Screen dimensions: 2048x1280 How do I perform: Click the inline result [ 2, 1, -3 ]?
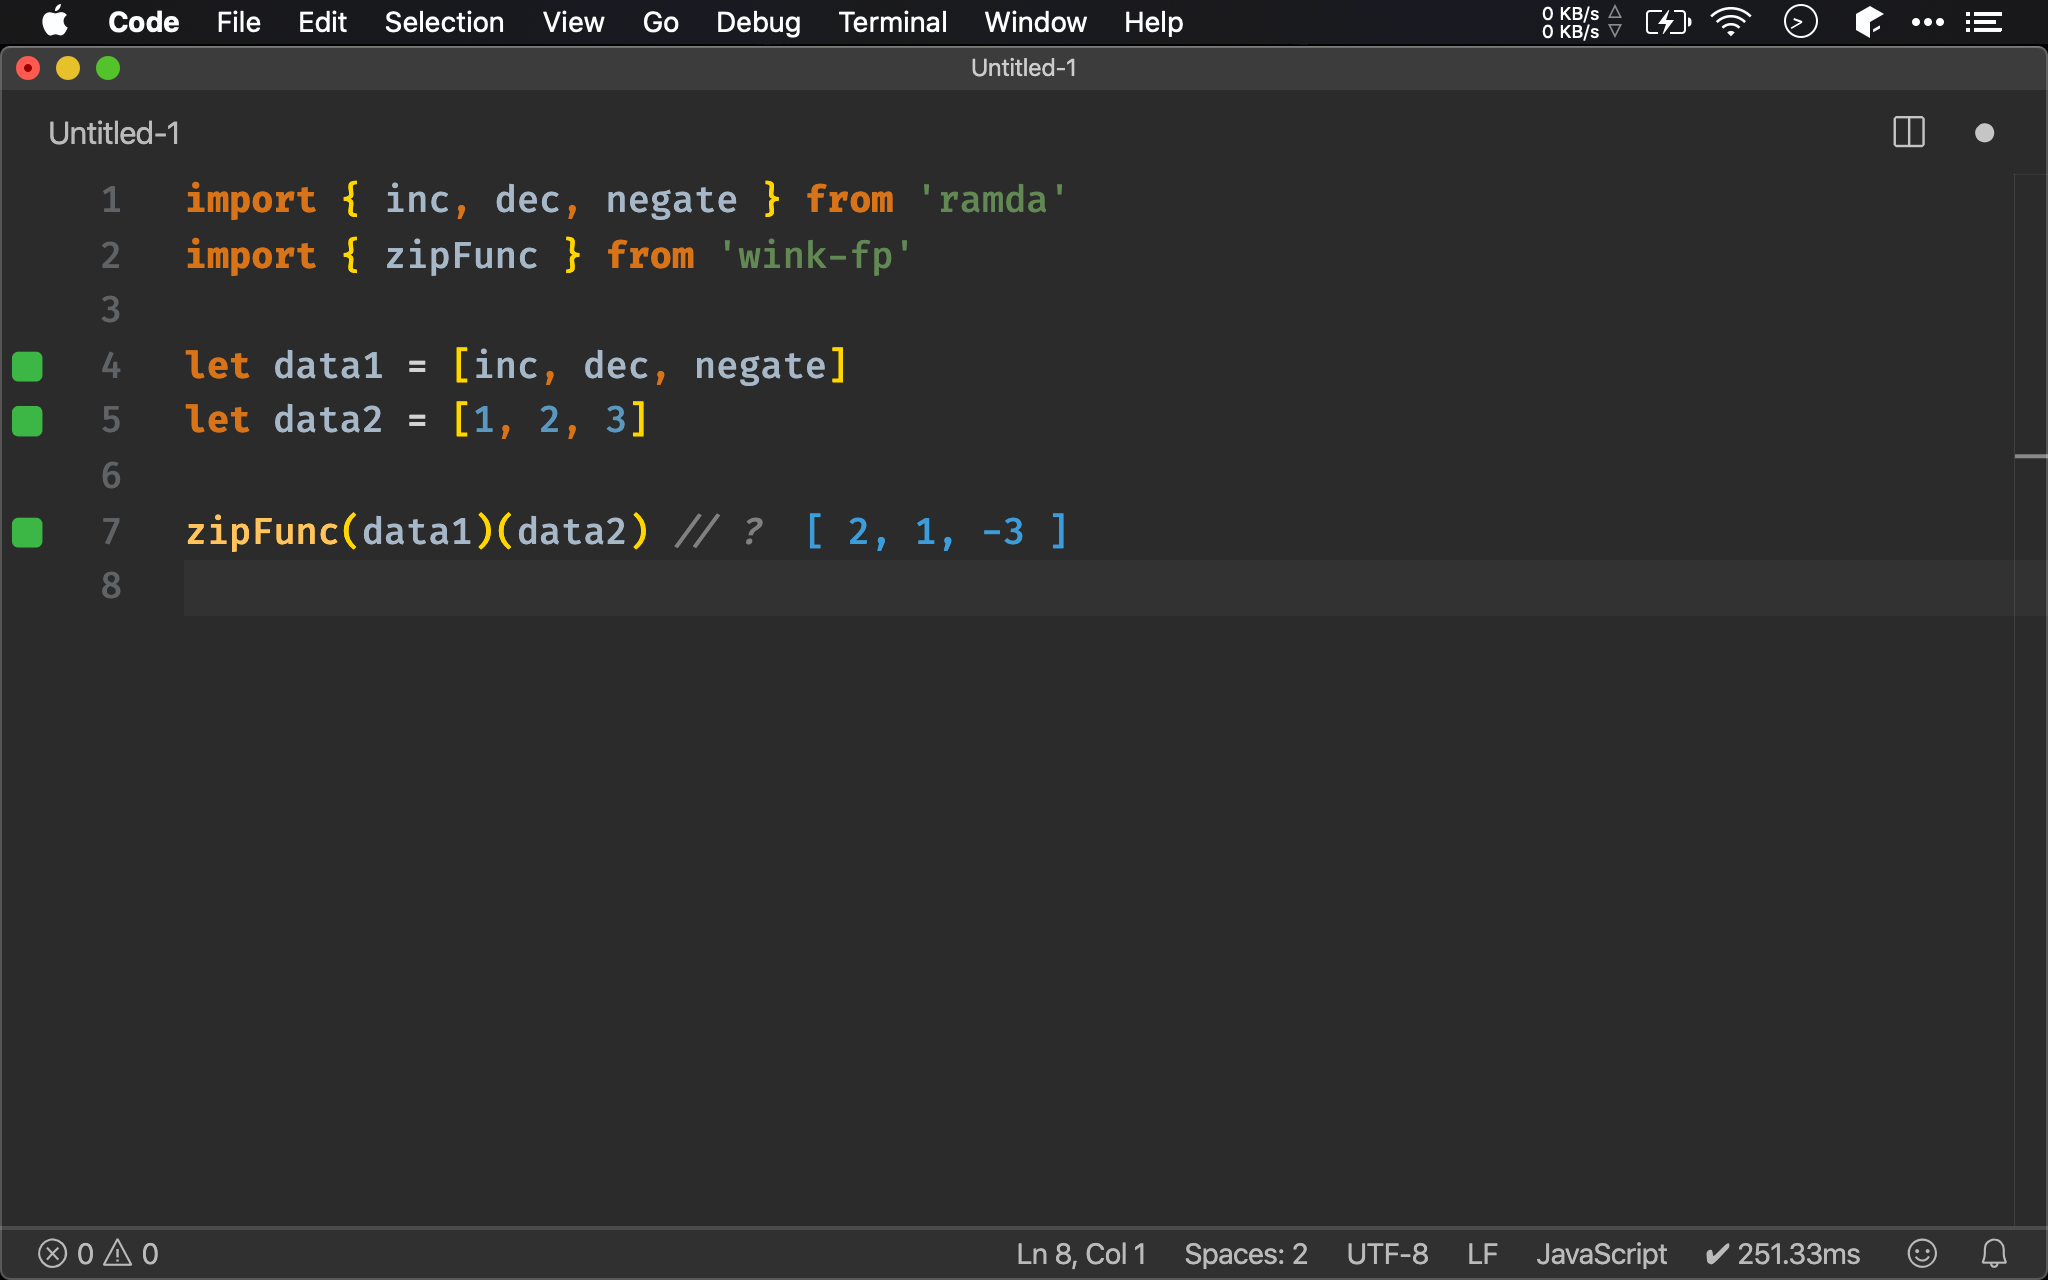click(937, 532)
